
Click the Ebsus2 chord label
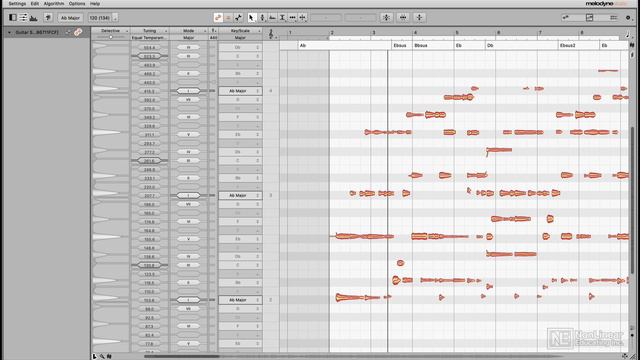pyautogui.click(x=568, y=46)
